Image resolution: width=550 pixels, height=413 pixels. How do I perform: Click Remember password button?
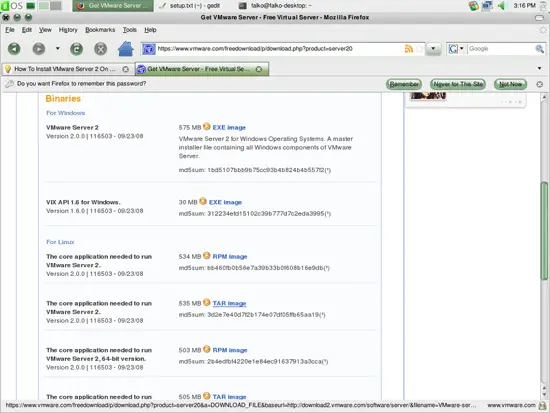click(404, 84)
